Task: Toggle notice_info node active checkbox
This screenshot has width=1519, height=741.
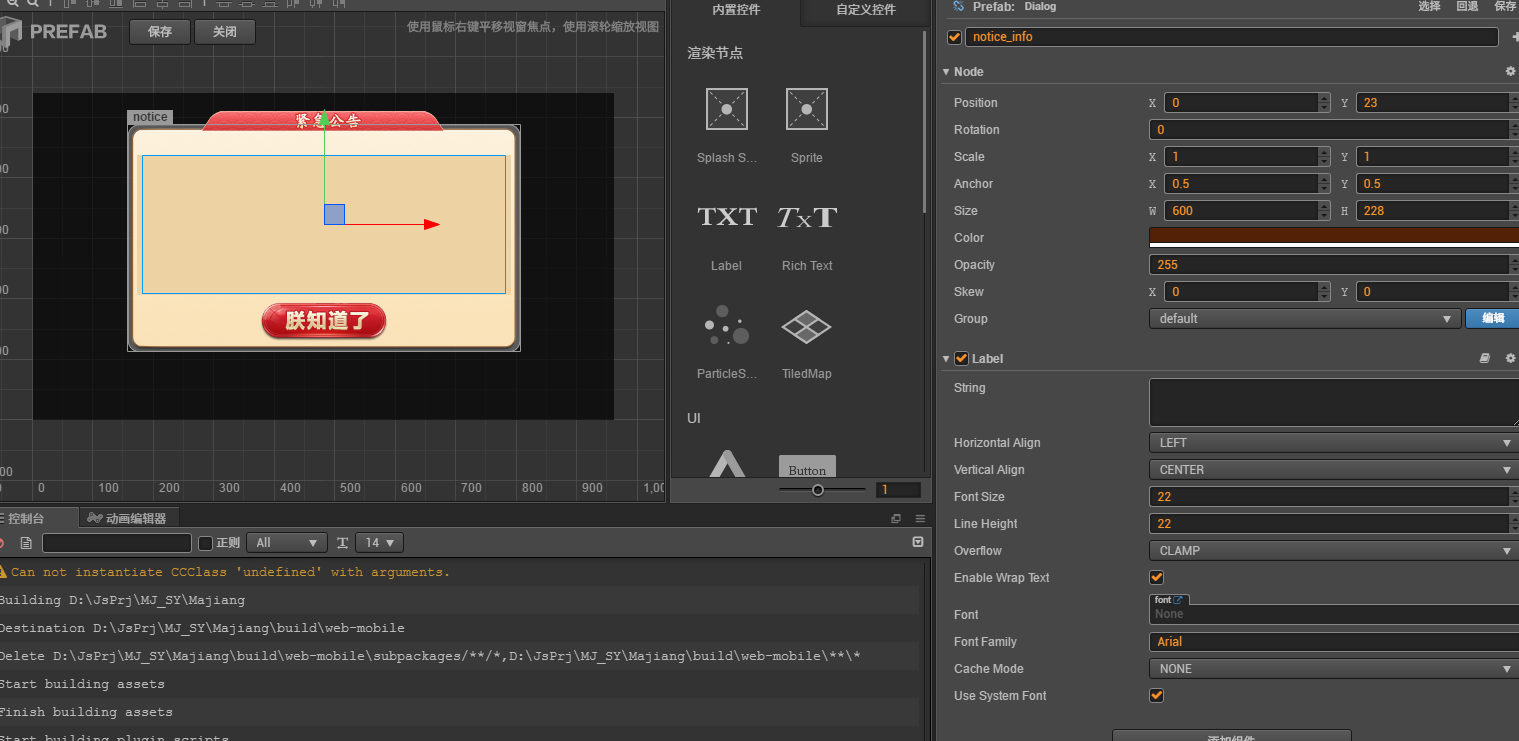Action: (x=954, y=37)
